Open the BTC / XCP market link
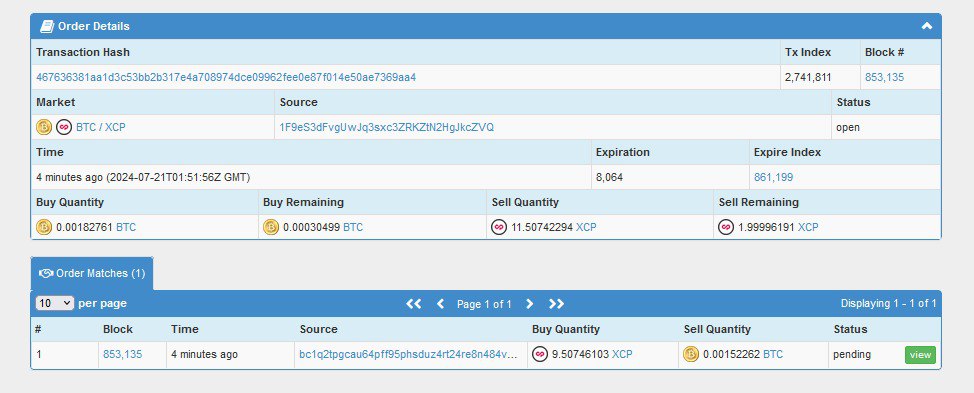974x393 pixels. pos(101,127)
